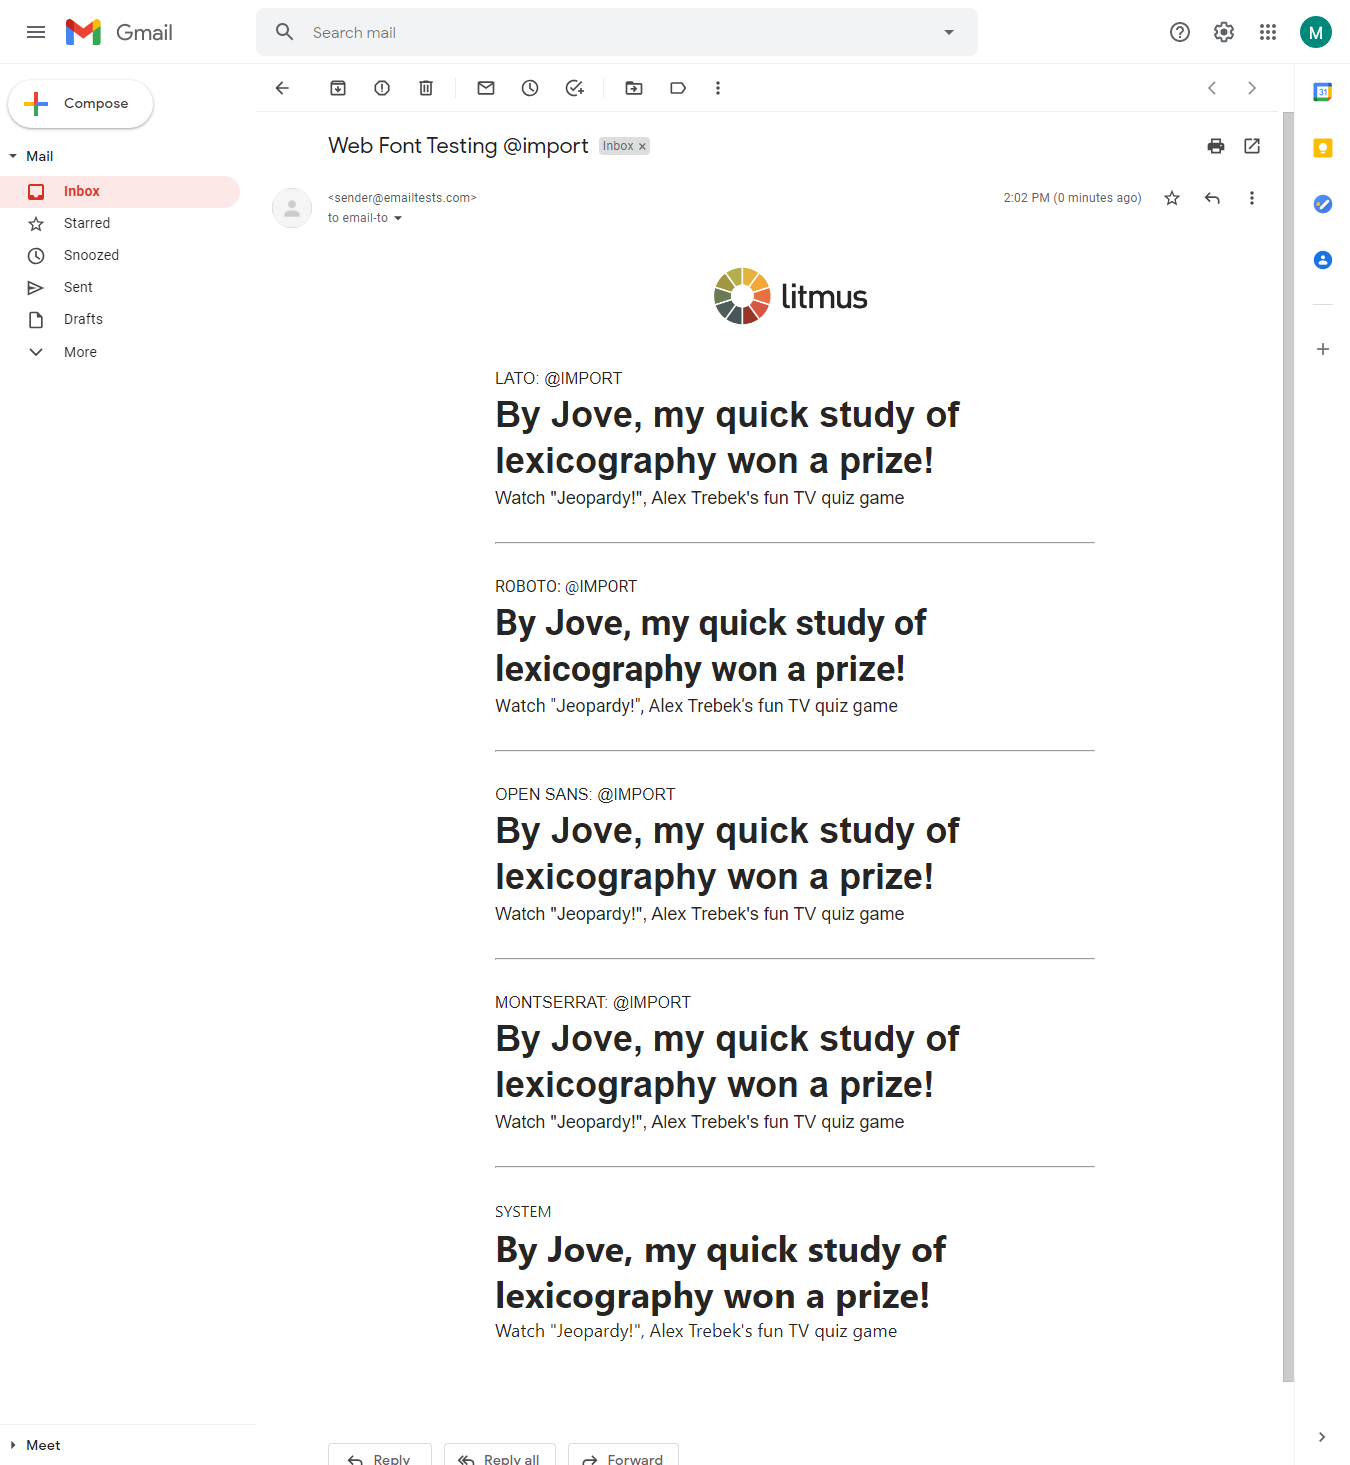
Task: Open Google Keep in the side panel
Action: [1322, 147]
